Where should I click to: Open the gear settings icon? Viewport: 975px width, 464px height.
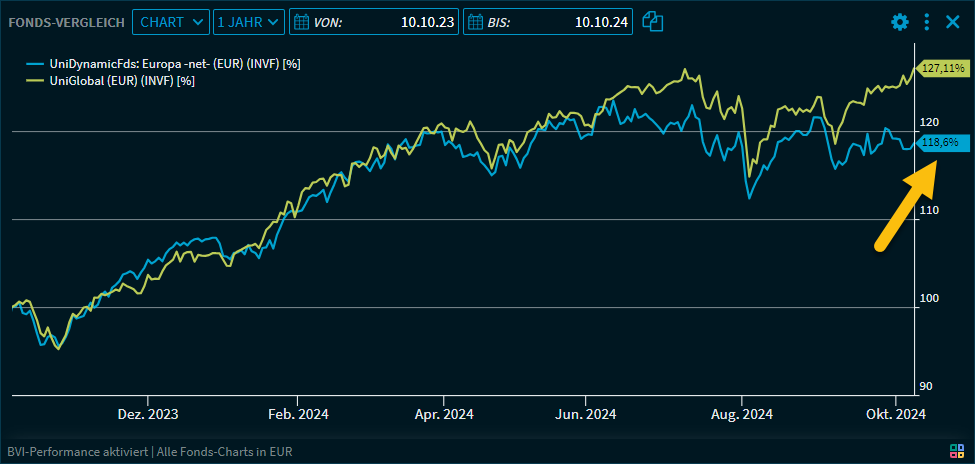pyautogui.click(x=900, y=22)
